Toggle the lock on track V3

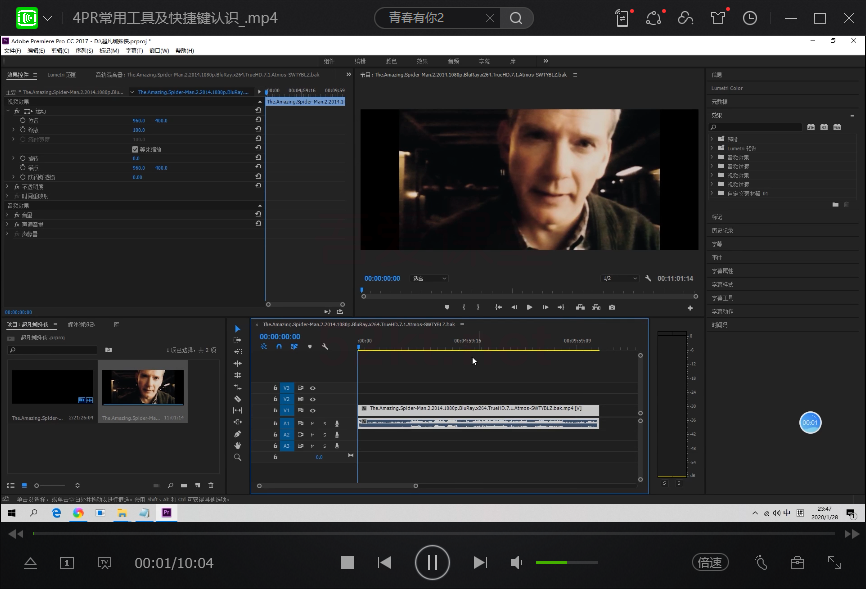tap(275, 388)
